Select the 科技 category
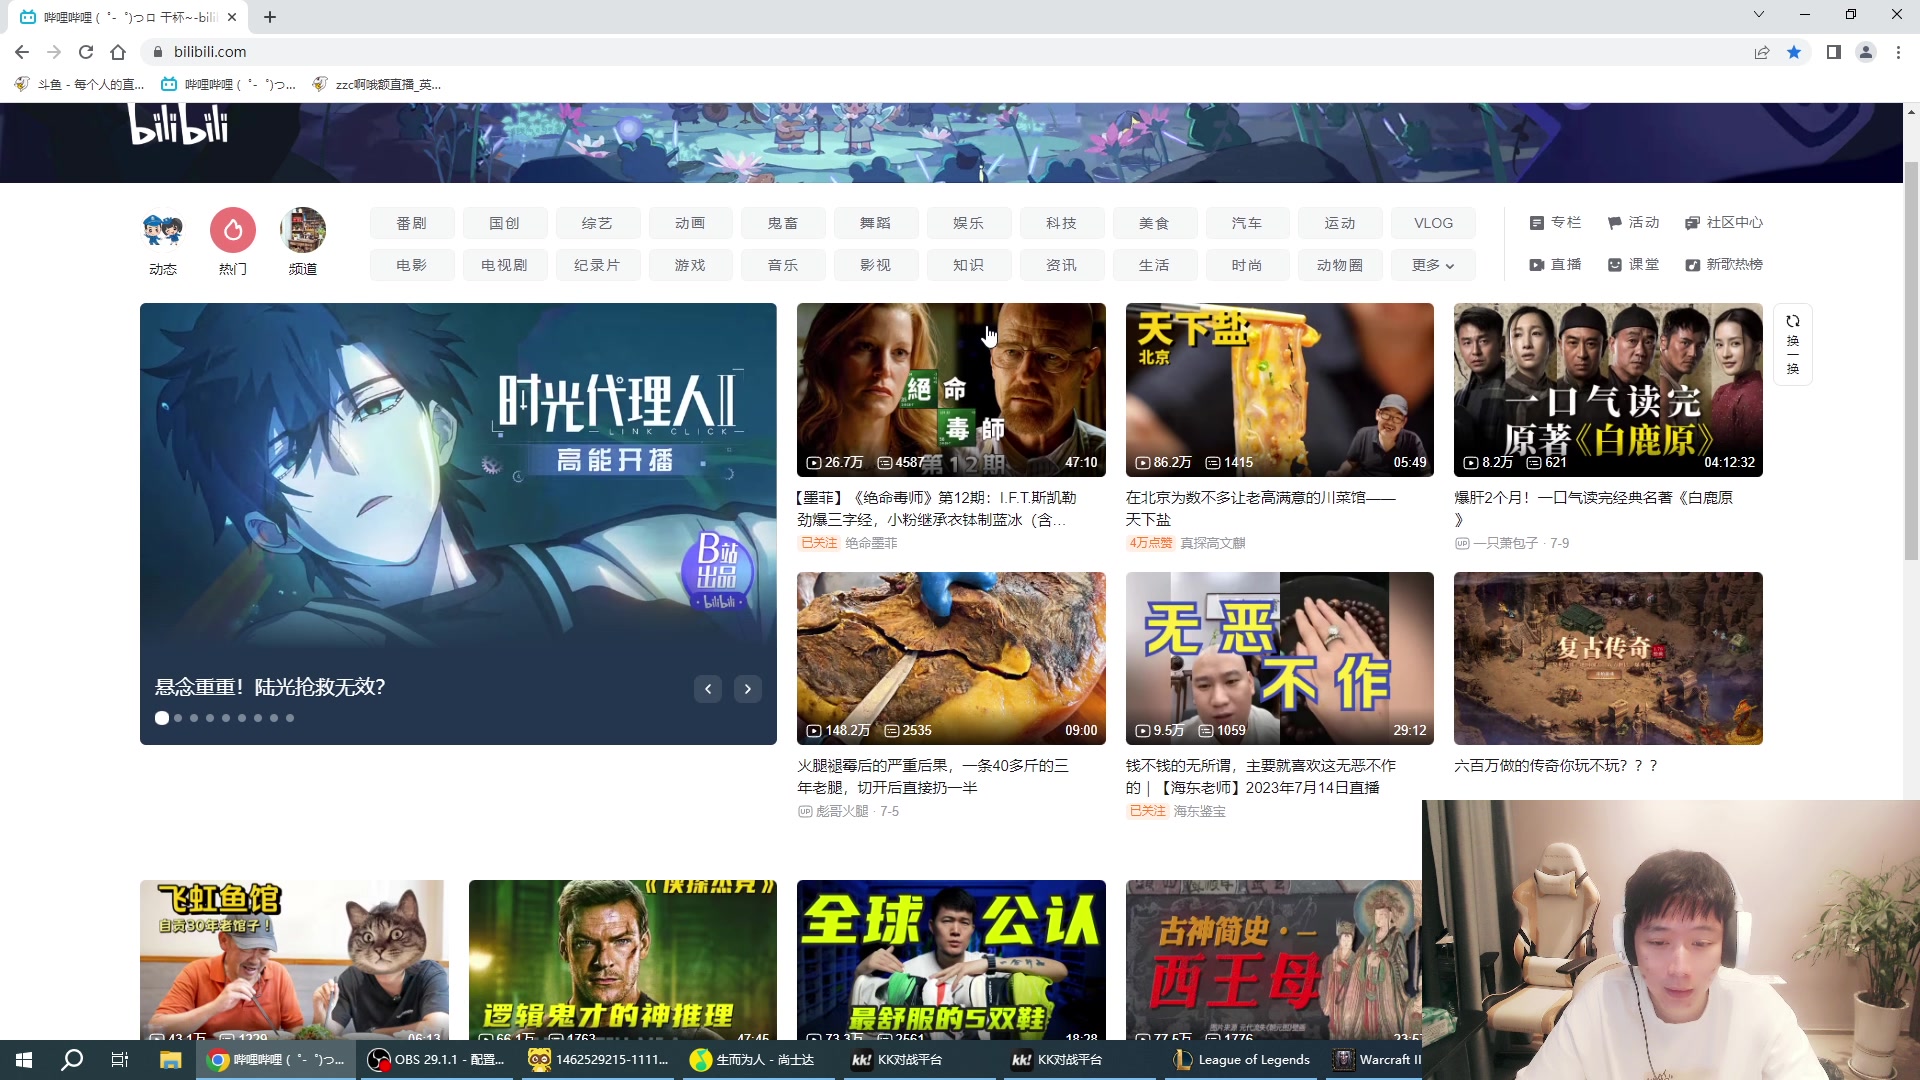1920x1080 pixels. click(x=1062, y=223)
